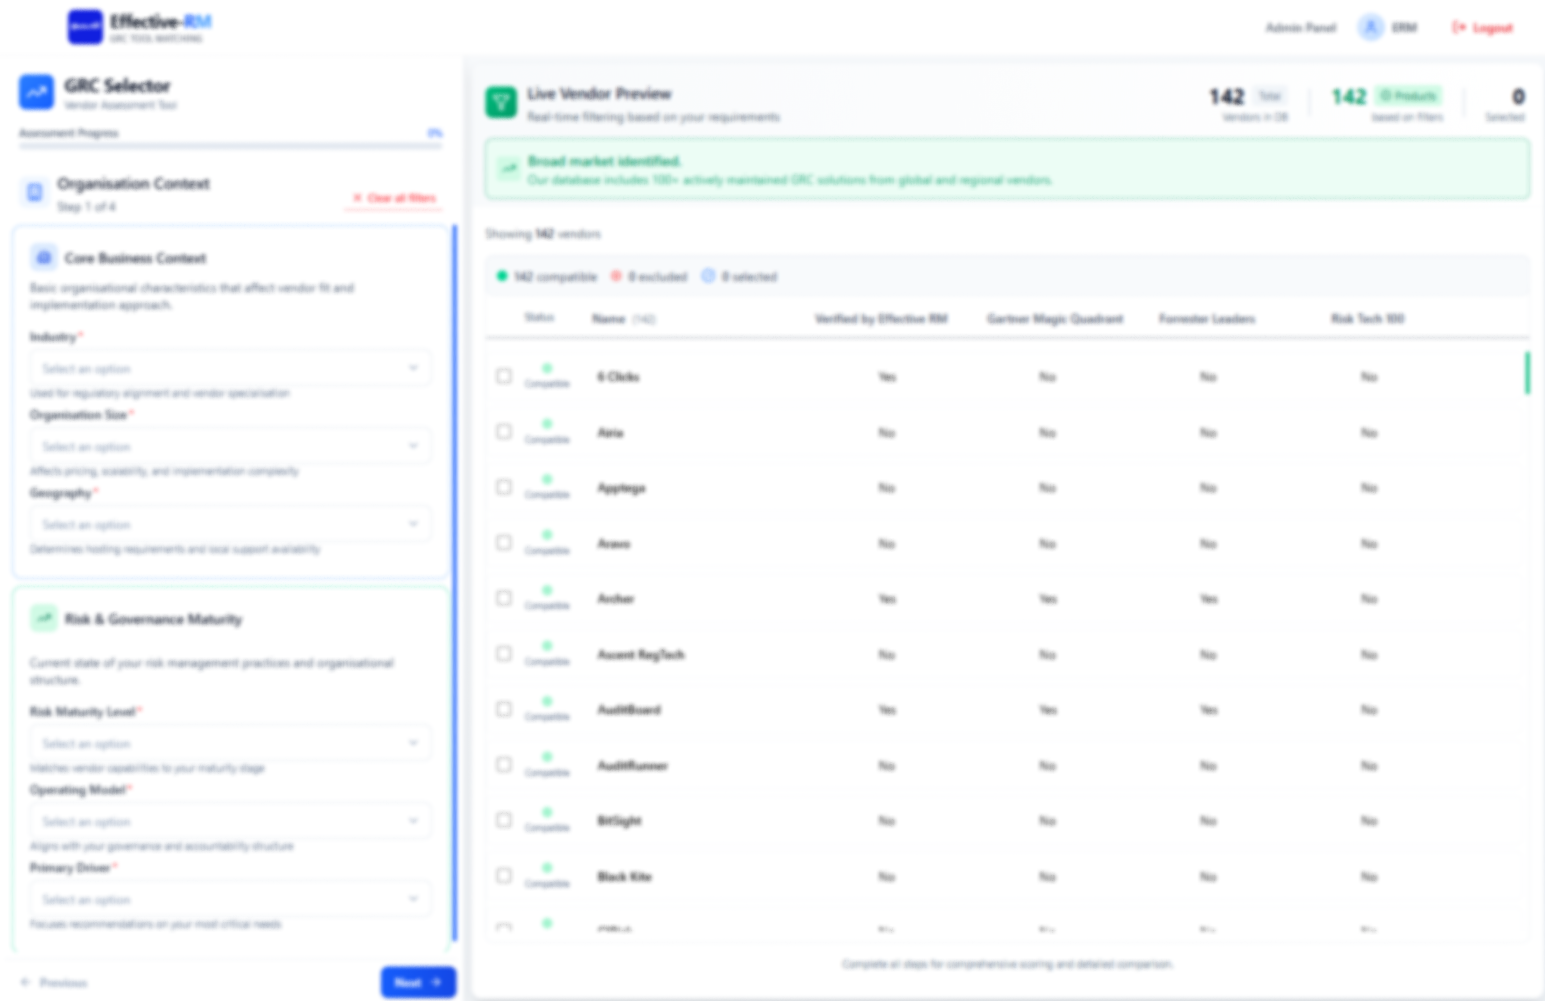Click the green vendor table scrollbar
This screenshot has width=1545, height=1001.
(1527, 372)
